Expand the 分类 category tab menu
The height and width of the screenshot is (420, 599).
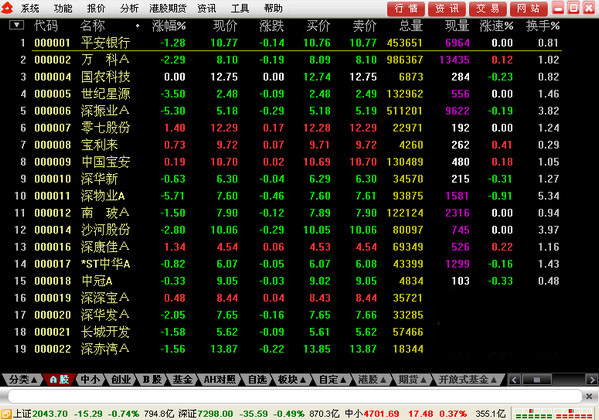click(23, 379)
